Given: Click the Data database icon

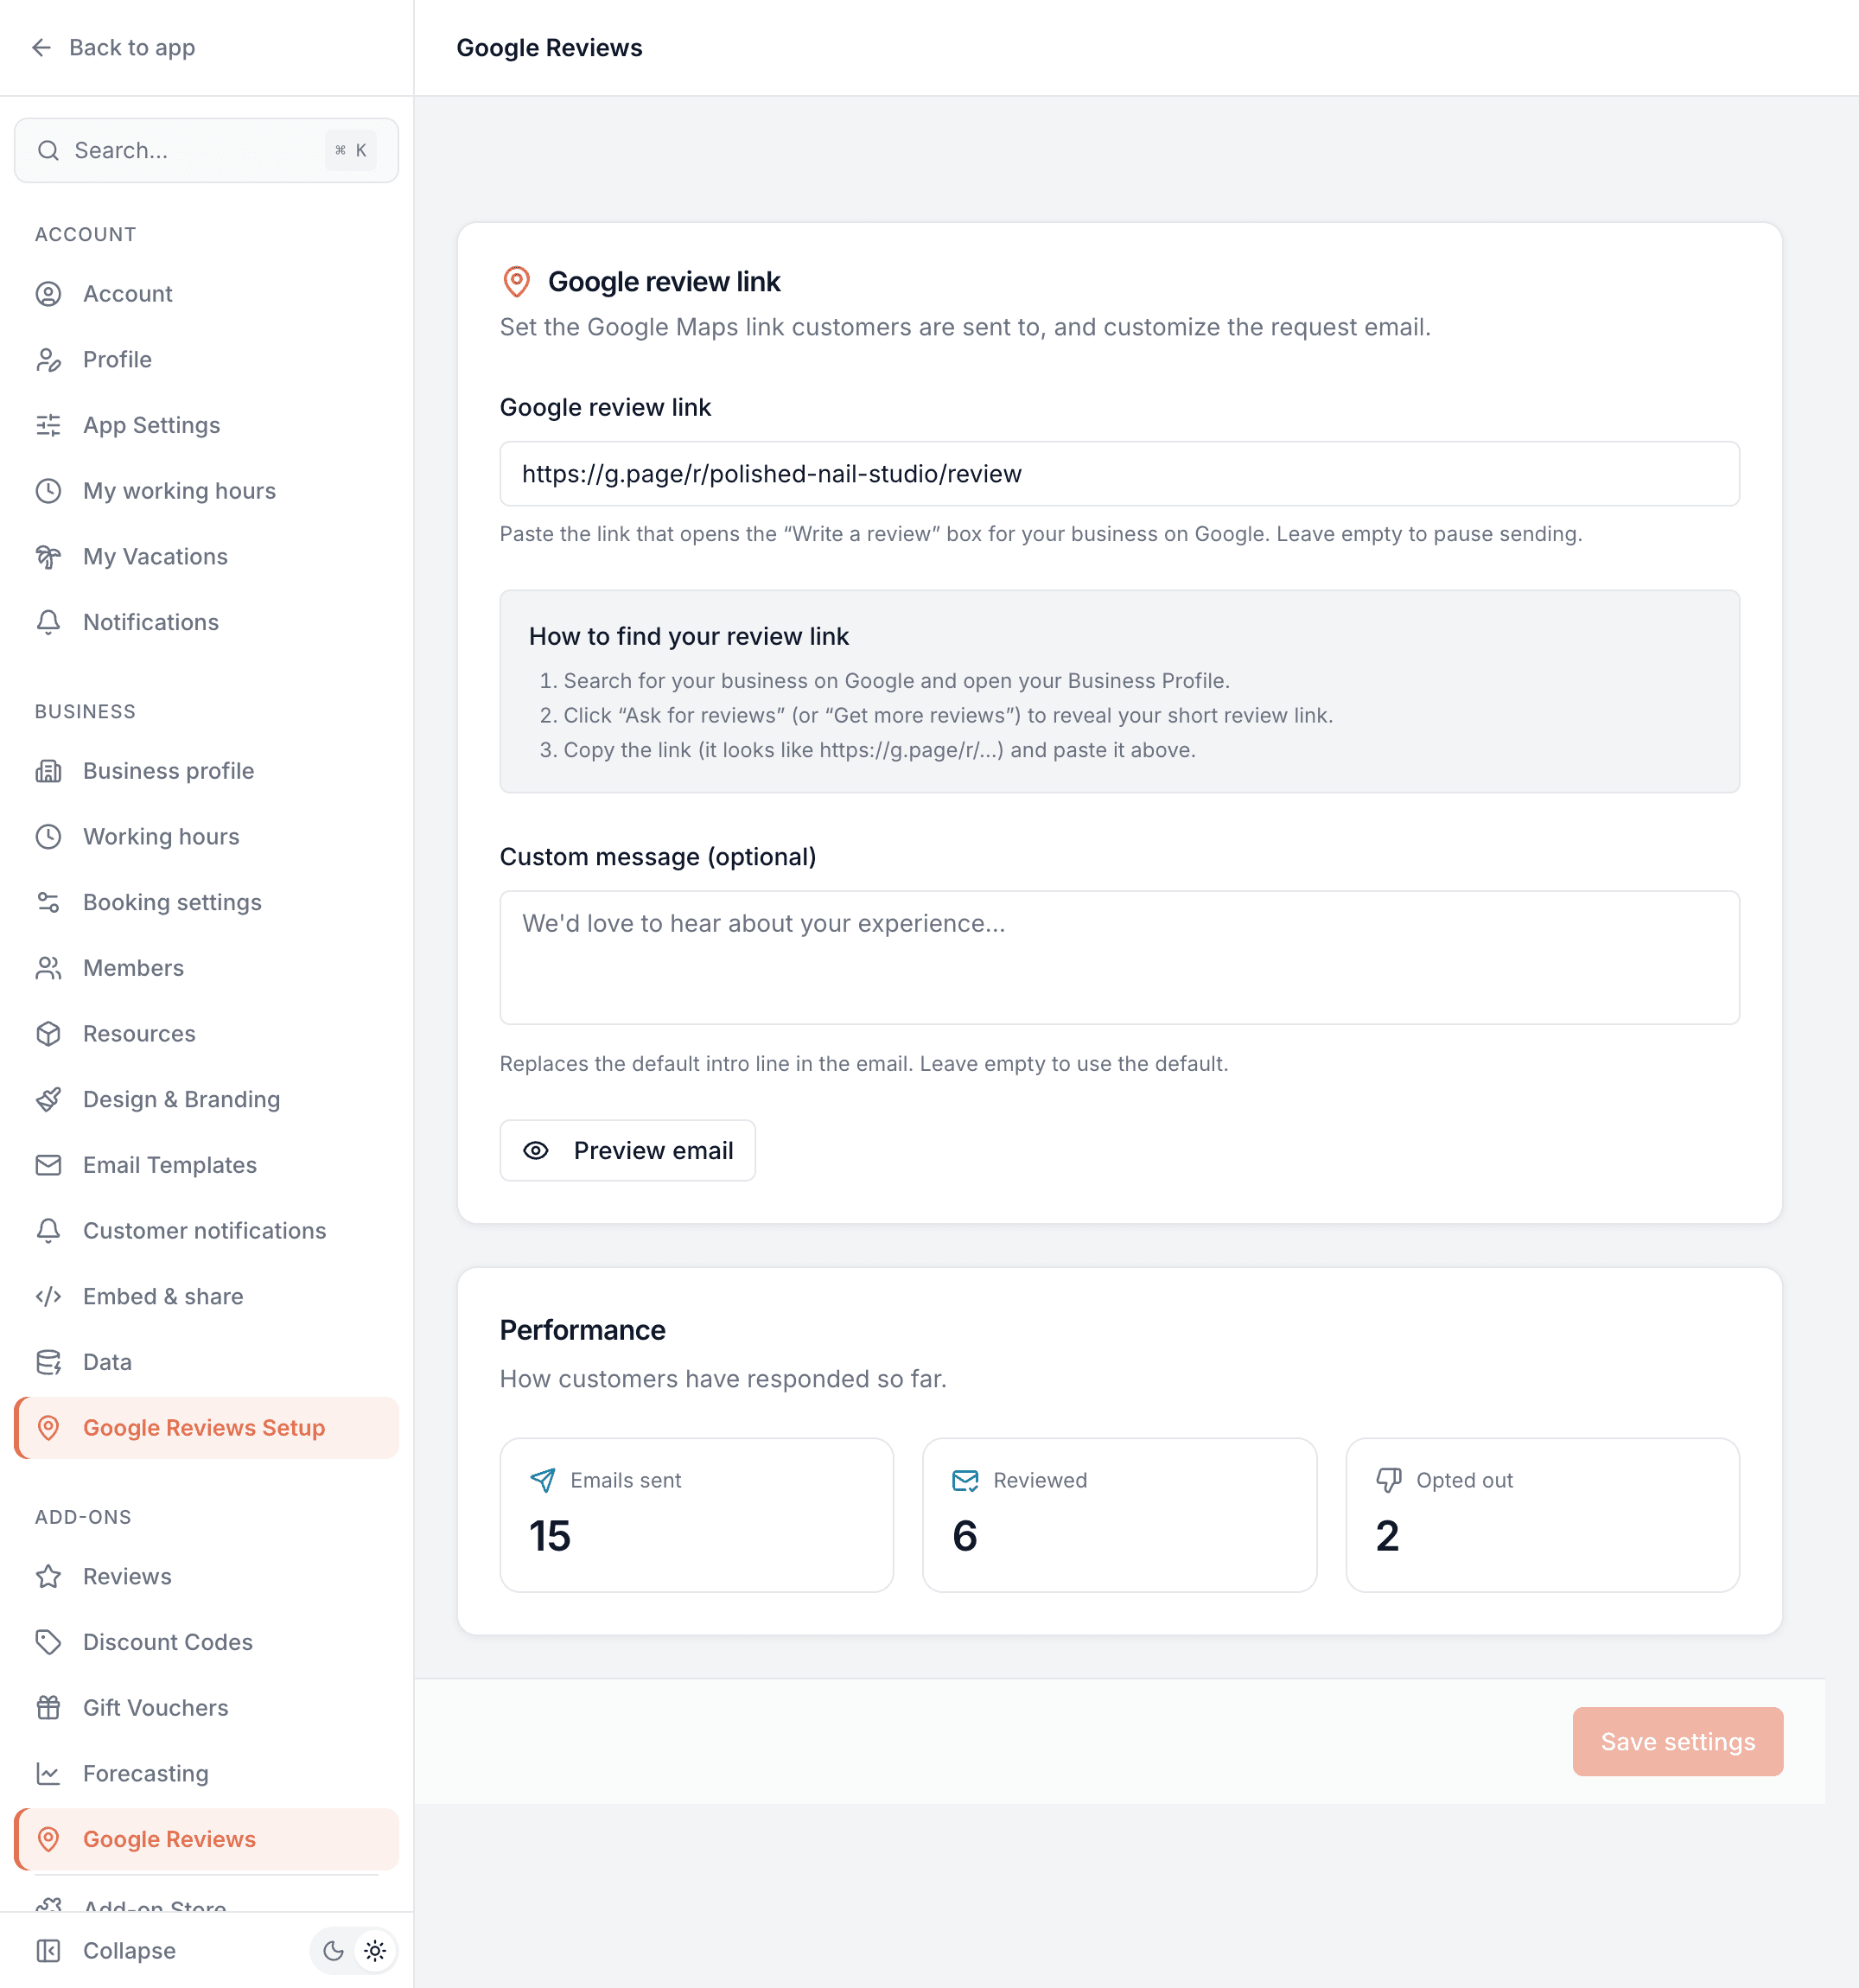Looking at the screenshot, I should point(48,1362).
